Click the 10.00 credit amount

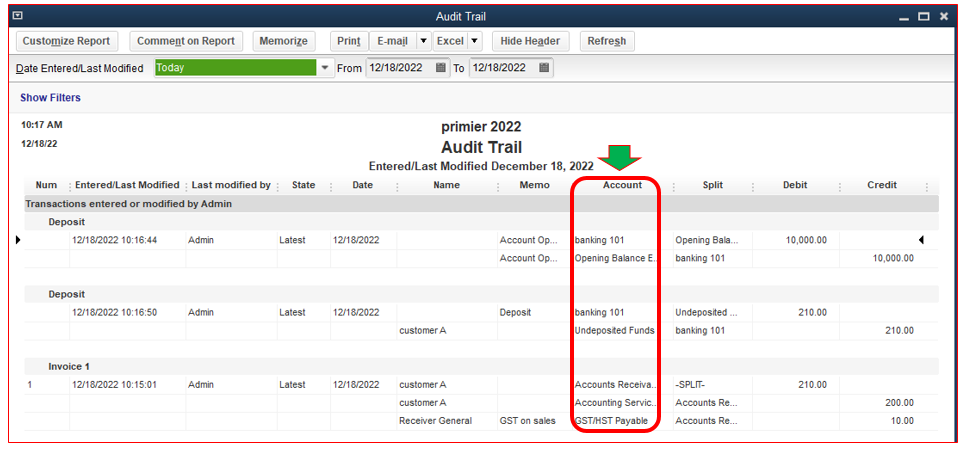(902, 421)
